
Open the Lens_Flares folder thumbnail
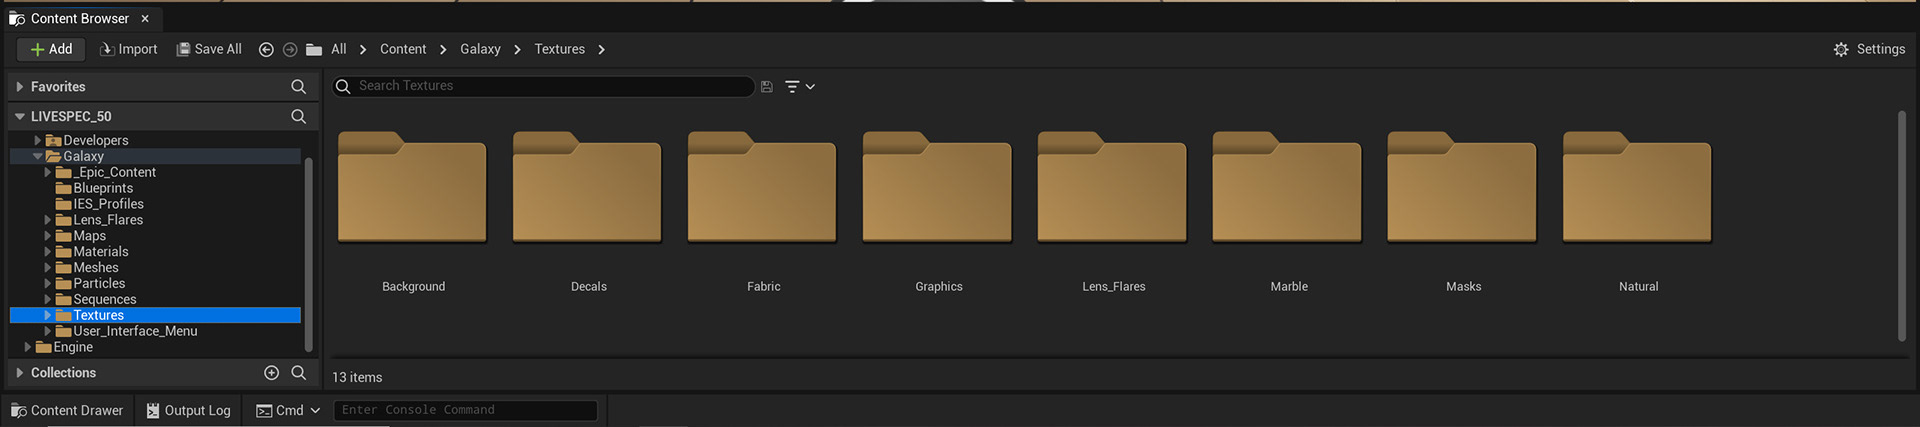click(1112, 187)
